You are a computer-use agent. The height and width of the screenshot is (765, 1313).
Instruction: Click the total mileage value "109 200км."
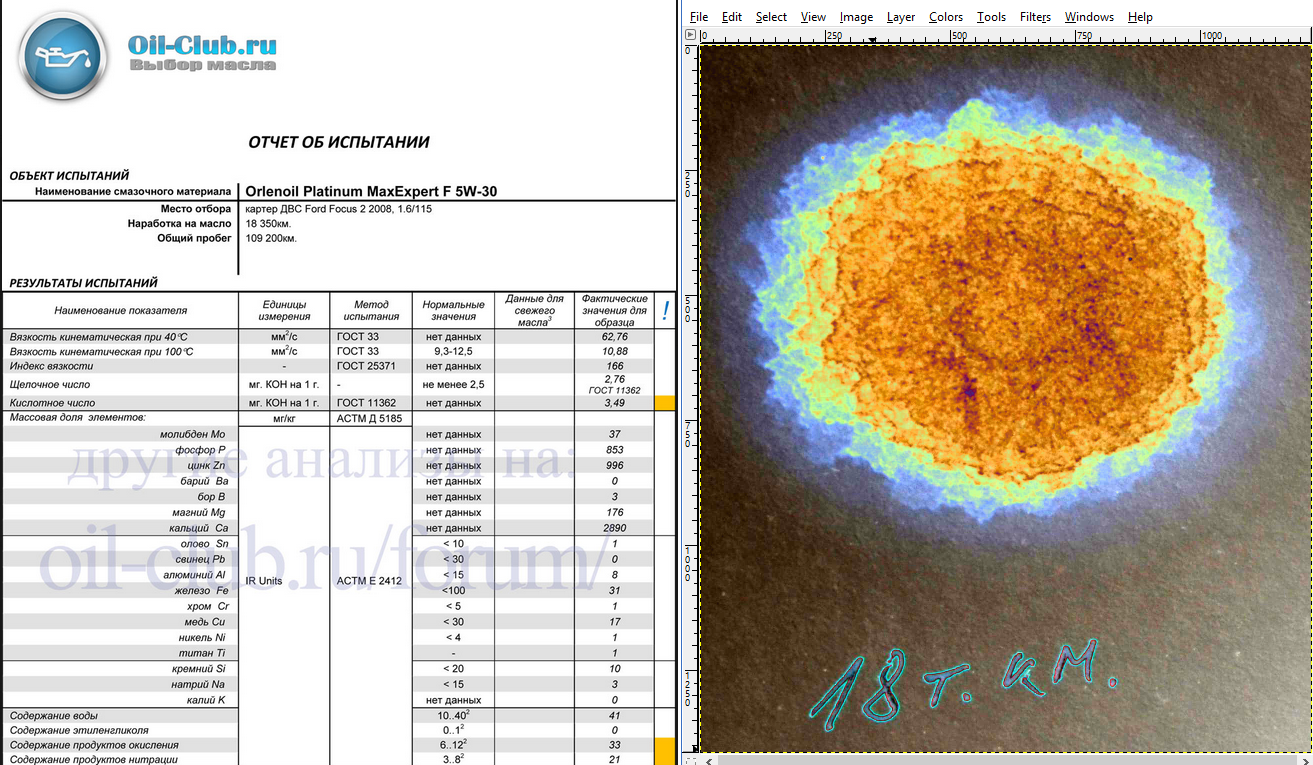271,239
